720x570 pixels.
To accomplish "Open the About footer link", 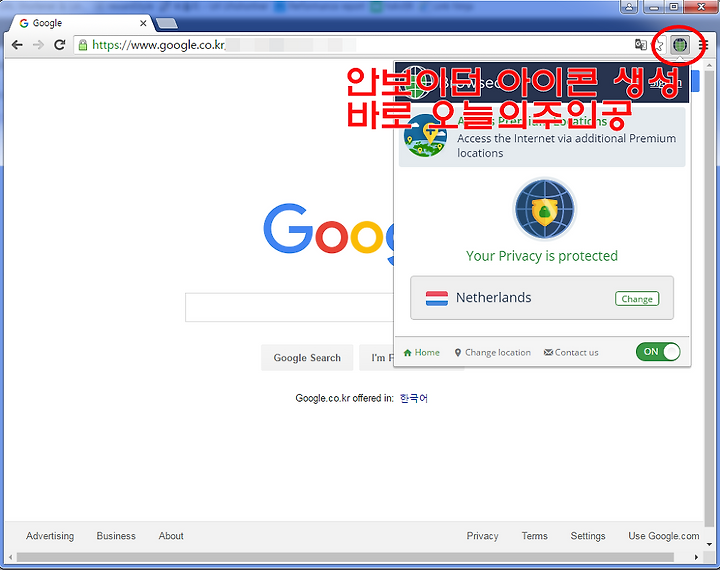I will click(171, 536).
